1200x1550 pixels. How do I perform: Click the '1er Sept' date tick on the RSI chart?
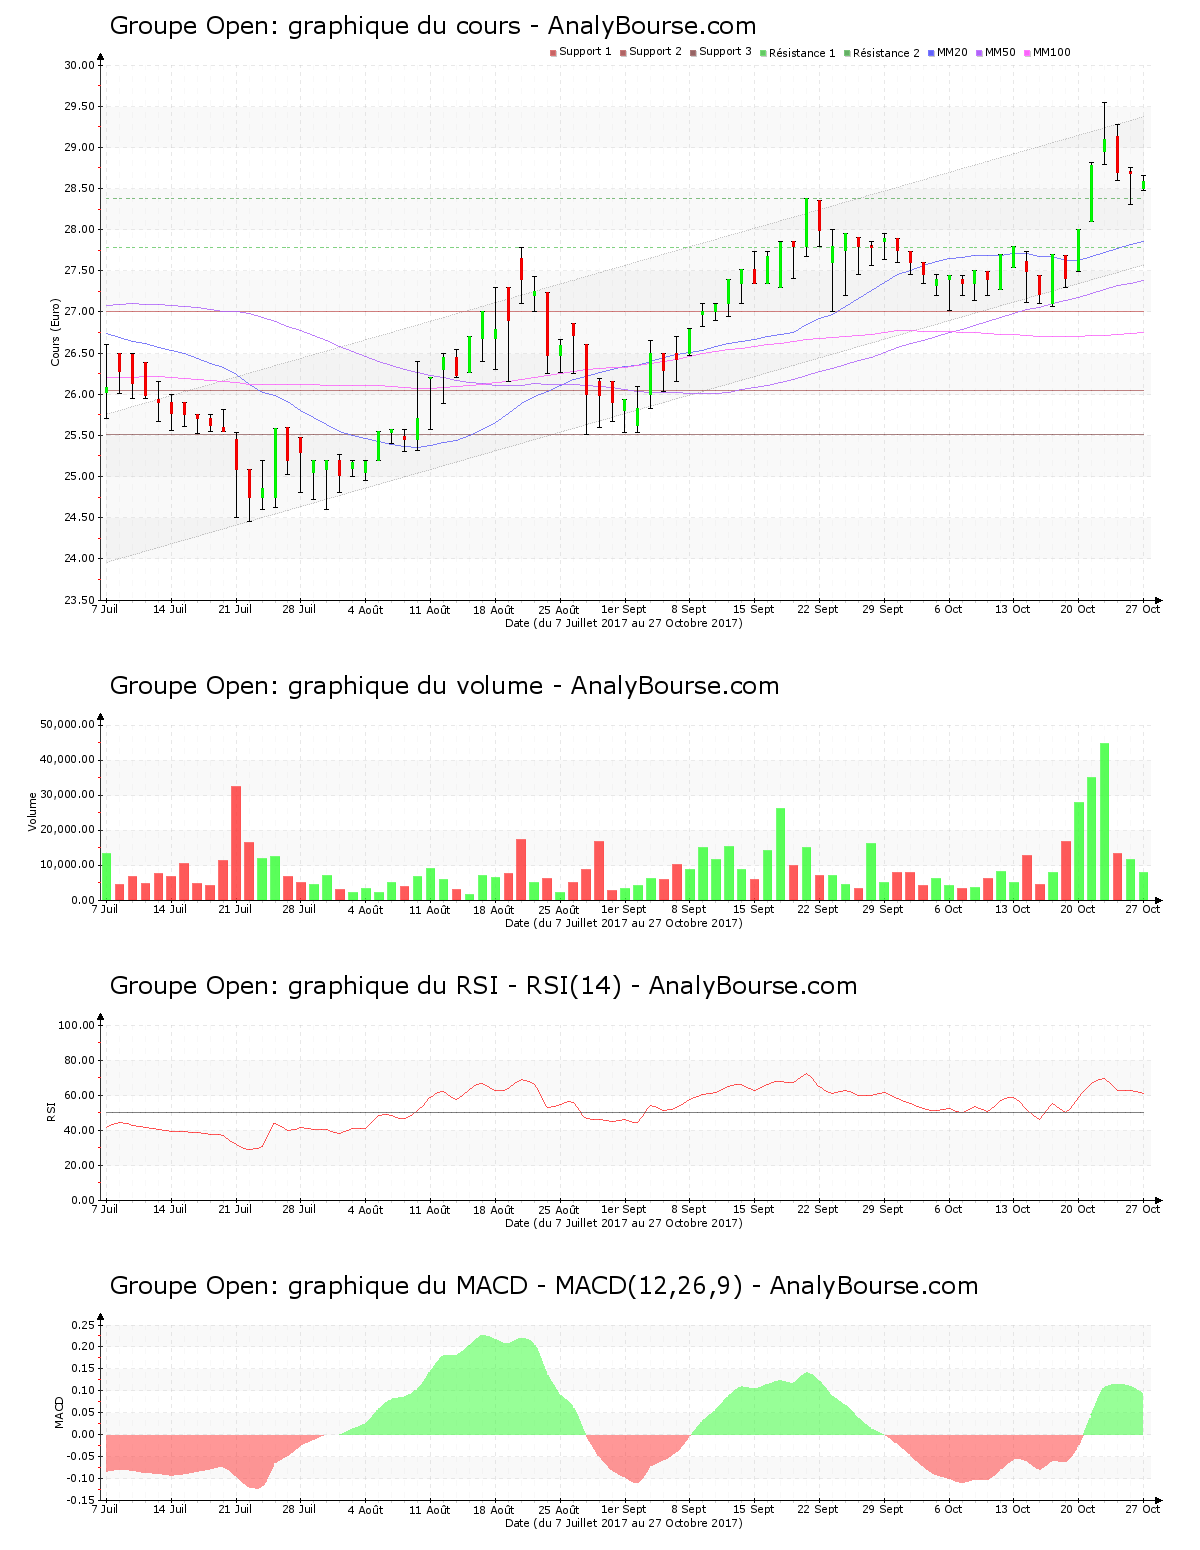(624, 1209)
